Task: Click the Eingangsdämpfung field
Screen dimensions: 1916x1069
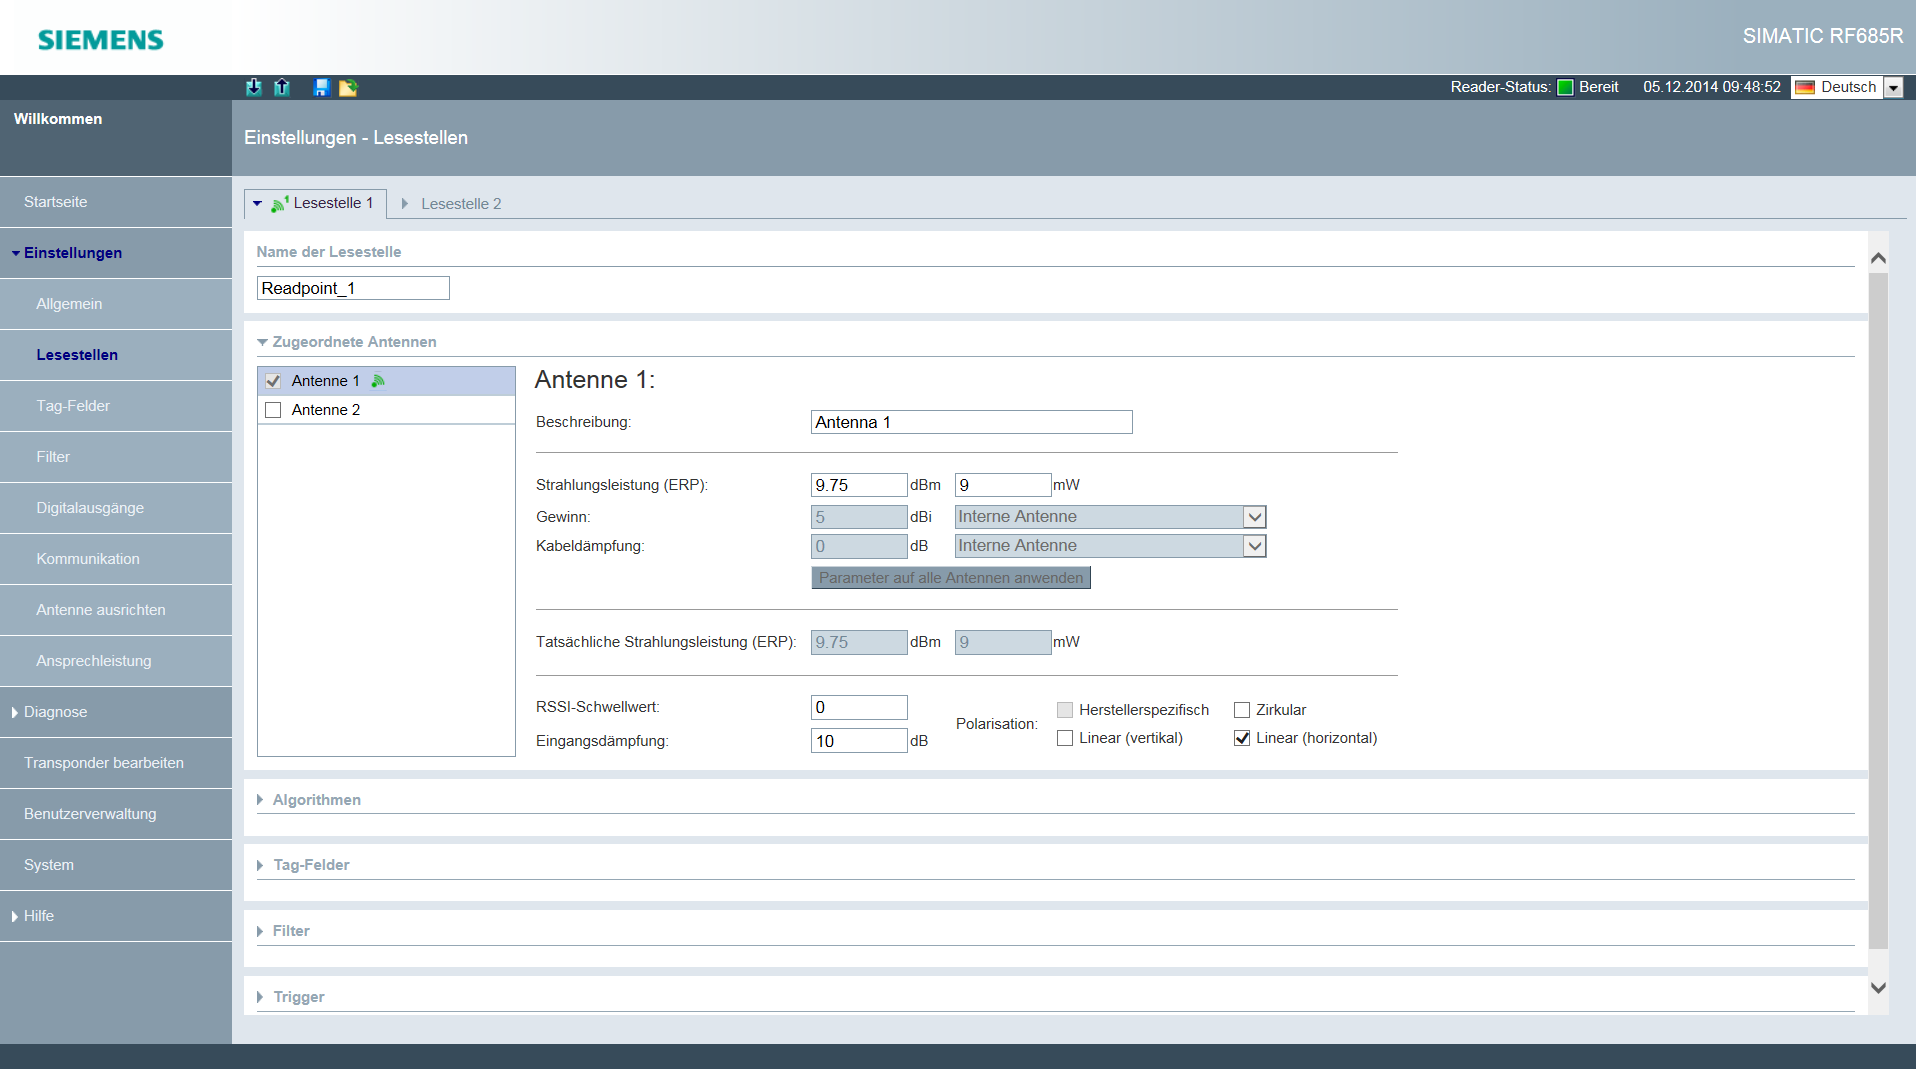Action: click(859, 741)
